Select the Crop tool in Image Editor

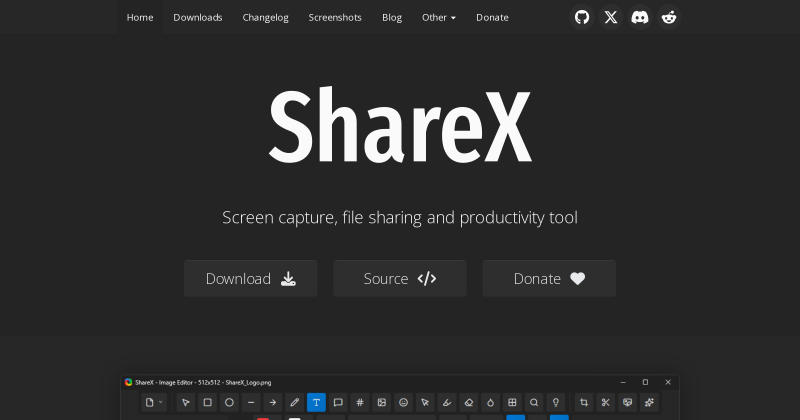[x=584, y=402]
